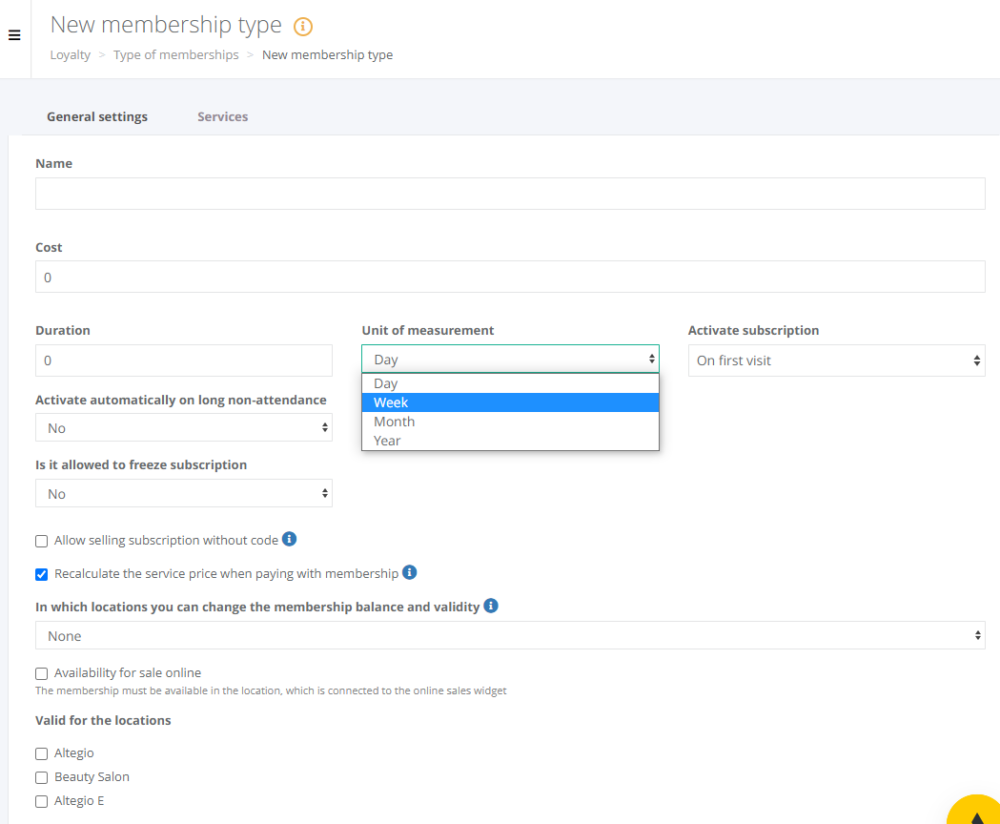
Task: Go to Type of memberships breadcrumb link
Action: tap(176, 55)
